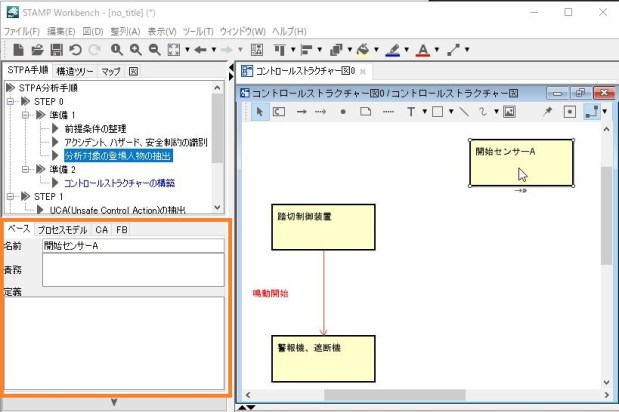Open コントロールストラクチャーの構築 tree item

pyautogui.click(x=119, y=183)
